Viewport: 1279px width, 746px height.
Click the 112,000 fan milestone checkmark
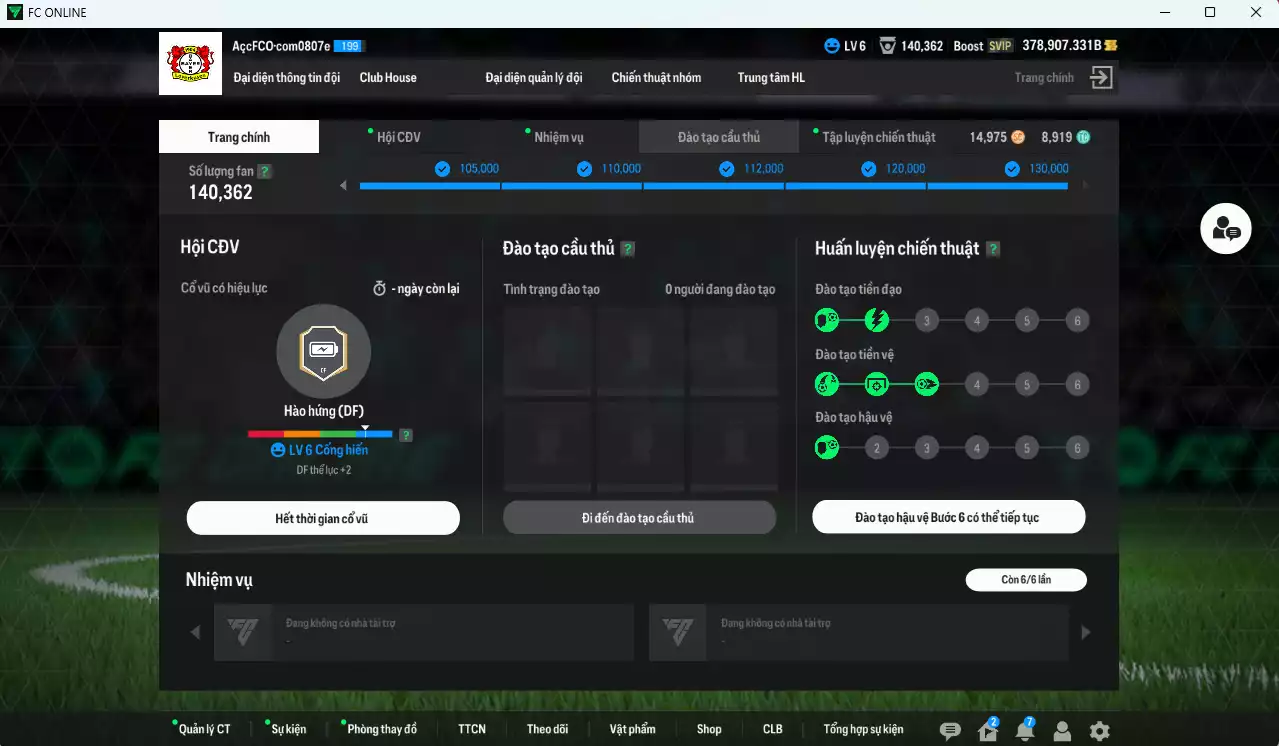point(727,169)
